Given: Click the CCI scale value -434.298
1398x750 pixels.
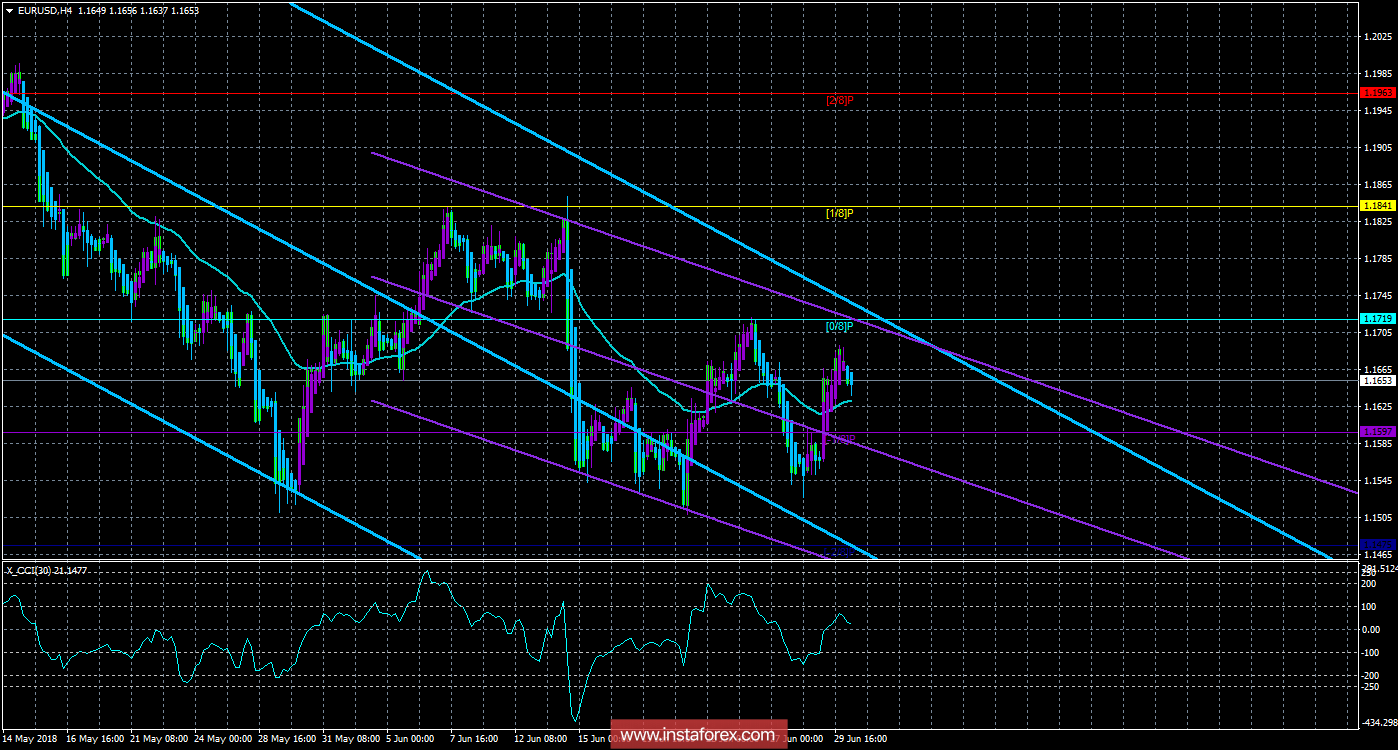Looking at the screenshot, I should click(x=1379, y=722).
